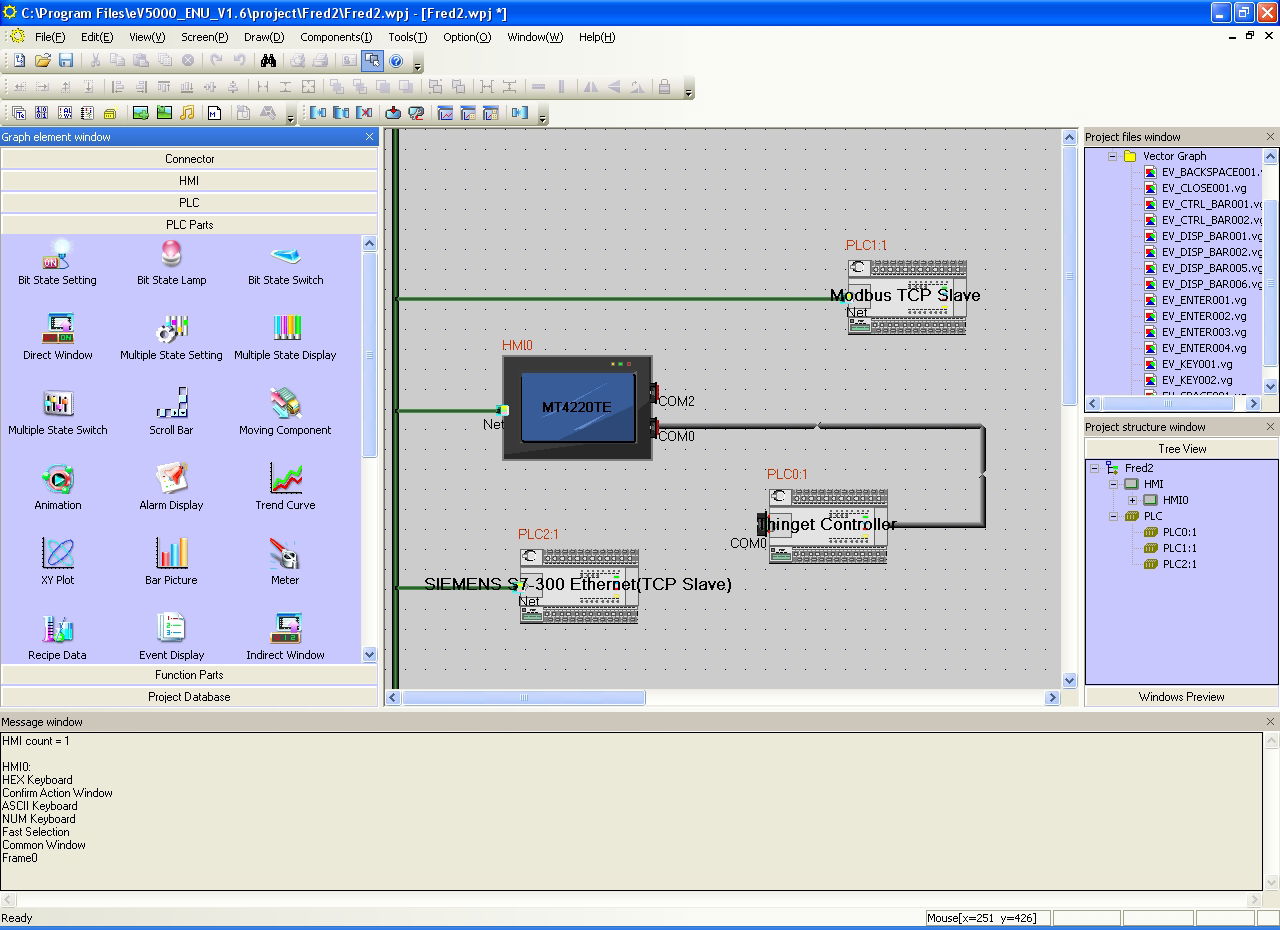
Task: Select the Recipe Data component
Action: pyautogui.click(x=57, y=637)
